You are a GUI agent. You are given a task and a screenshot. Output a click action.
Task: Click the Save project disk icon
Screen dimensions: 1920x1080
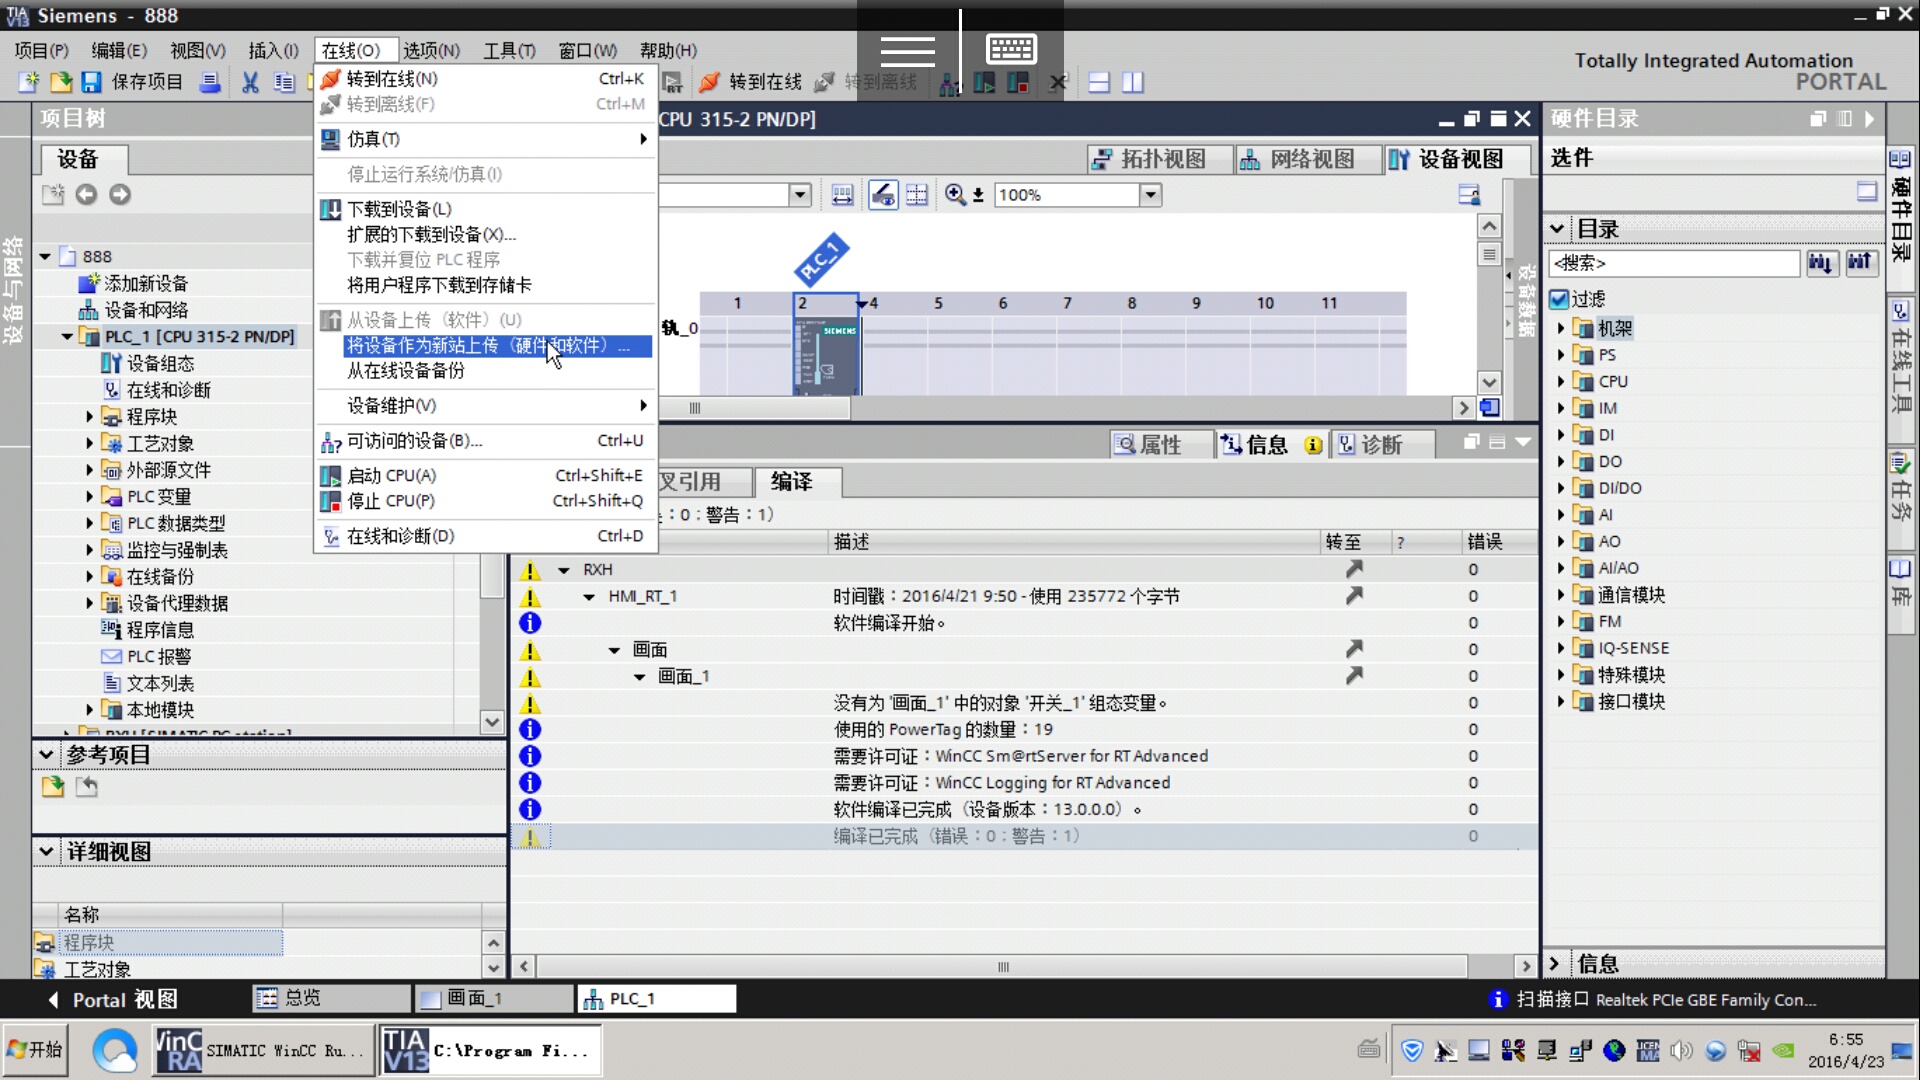pos(92,82)
